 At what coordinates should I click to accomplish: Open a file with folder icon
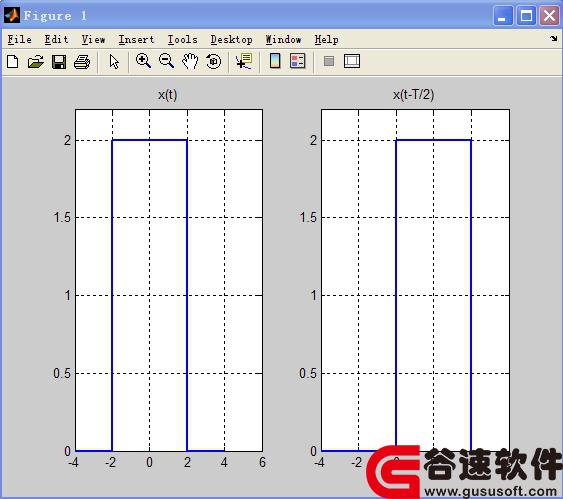tap(36, 62)
